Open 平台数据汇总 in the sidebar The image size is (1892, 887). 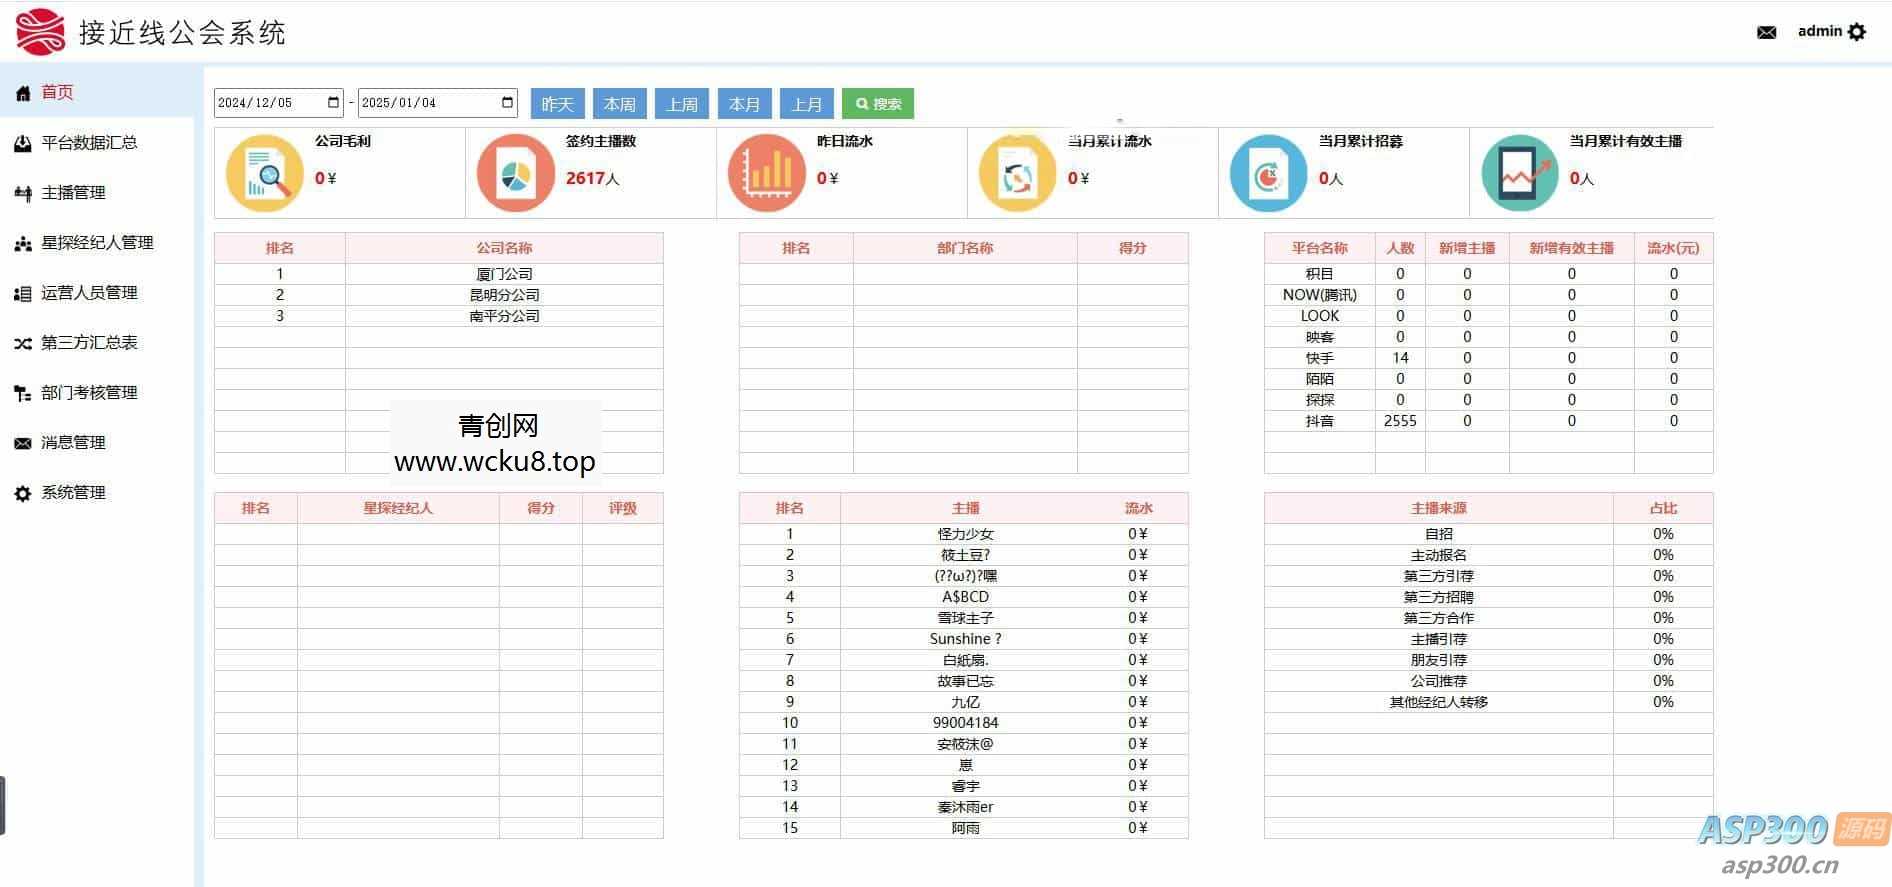[x=89, y=143]
